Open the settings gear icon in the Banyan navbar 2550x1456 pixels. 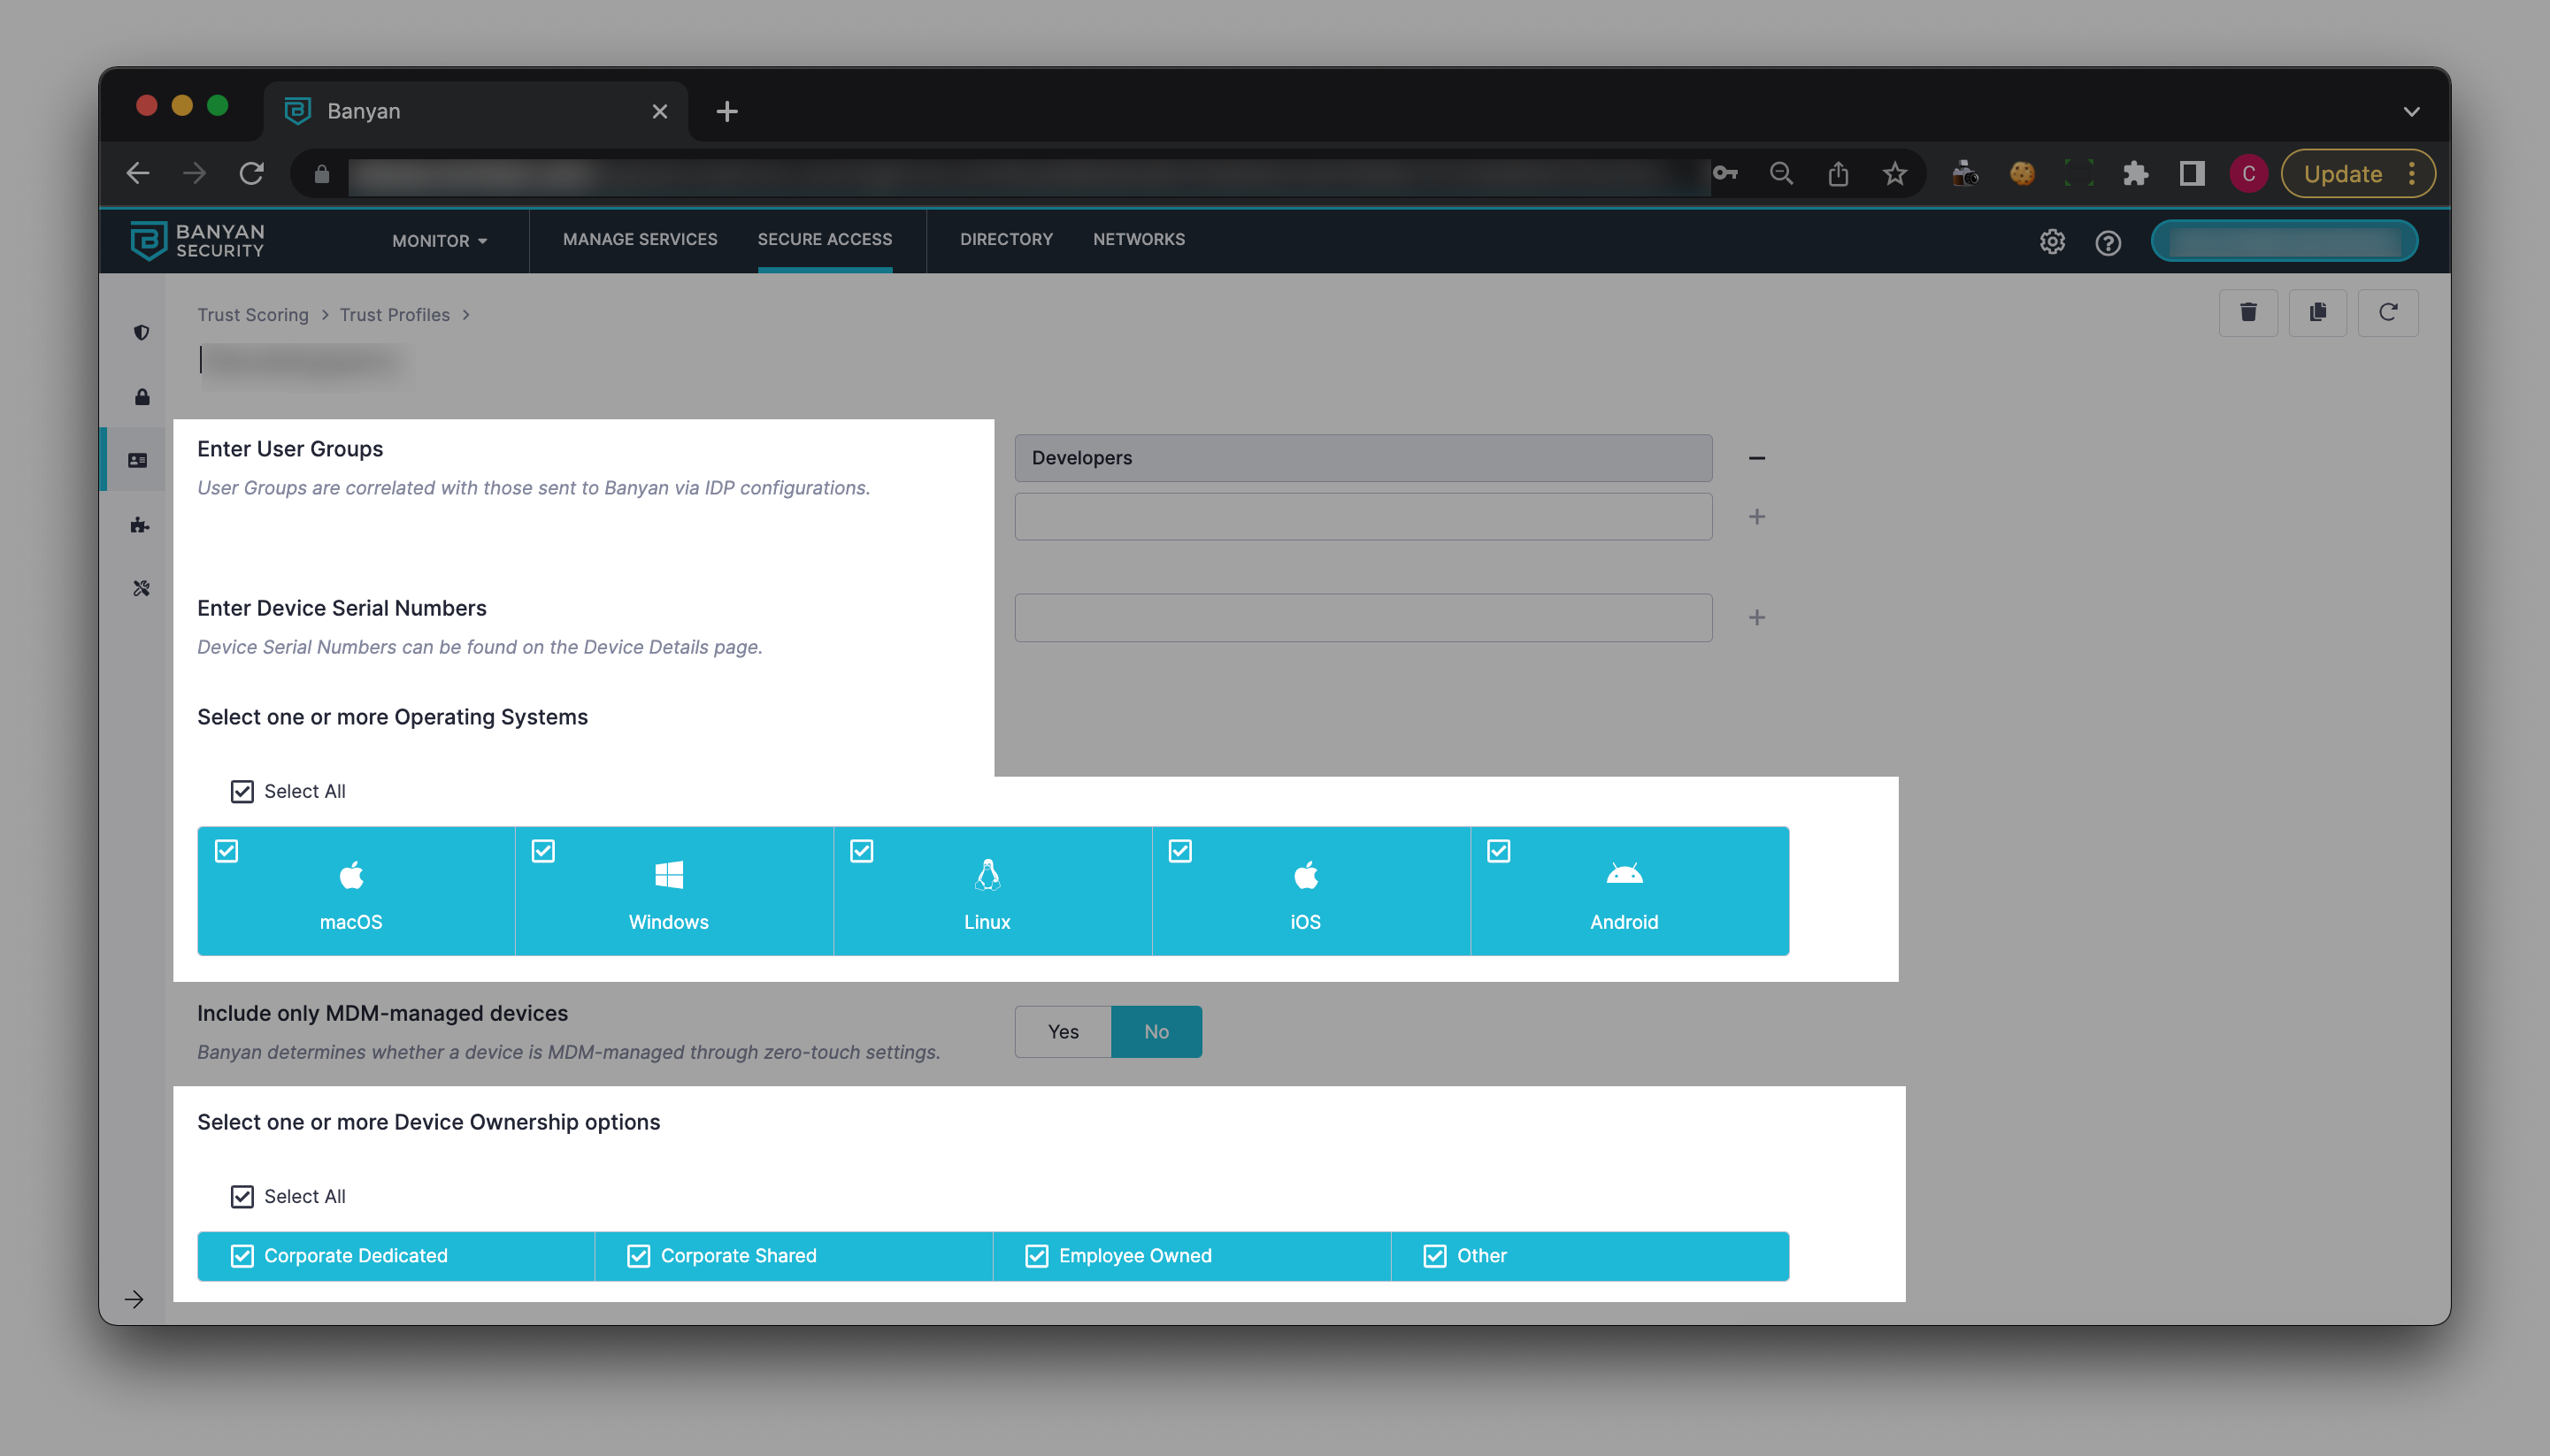[x=2051, y=242]
